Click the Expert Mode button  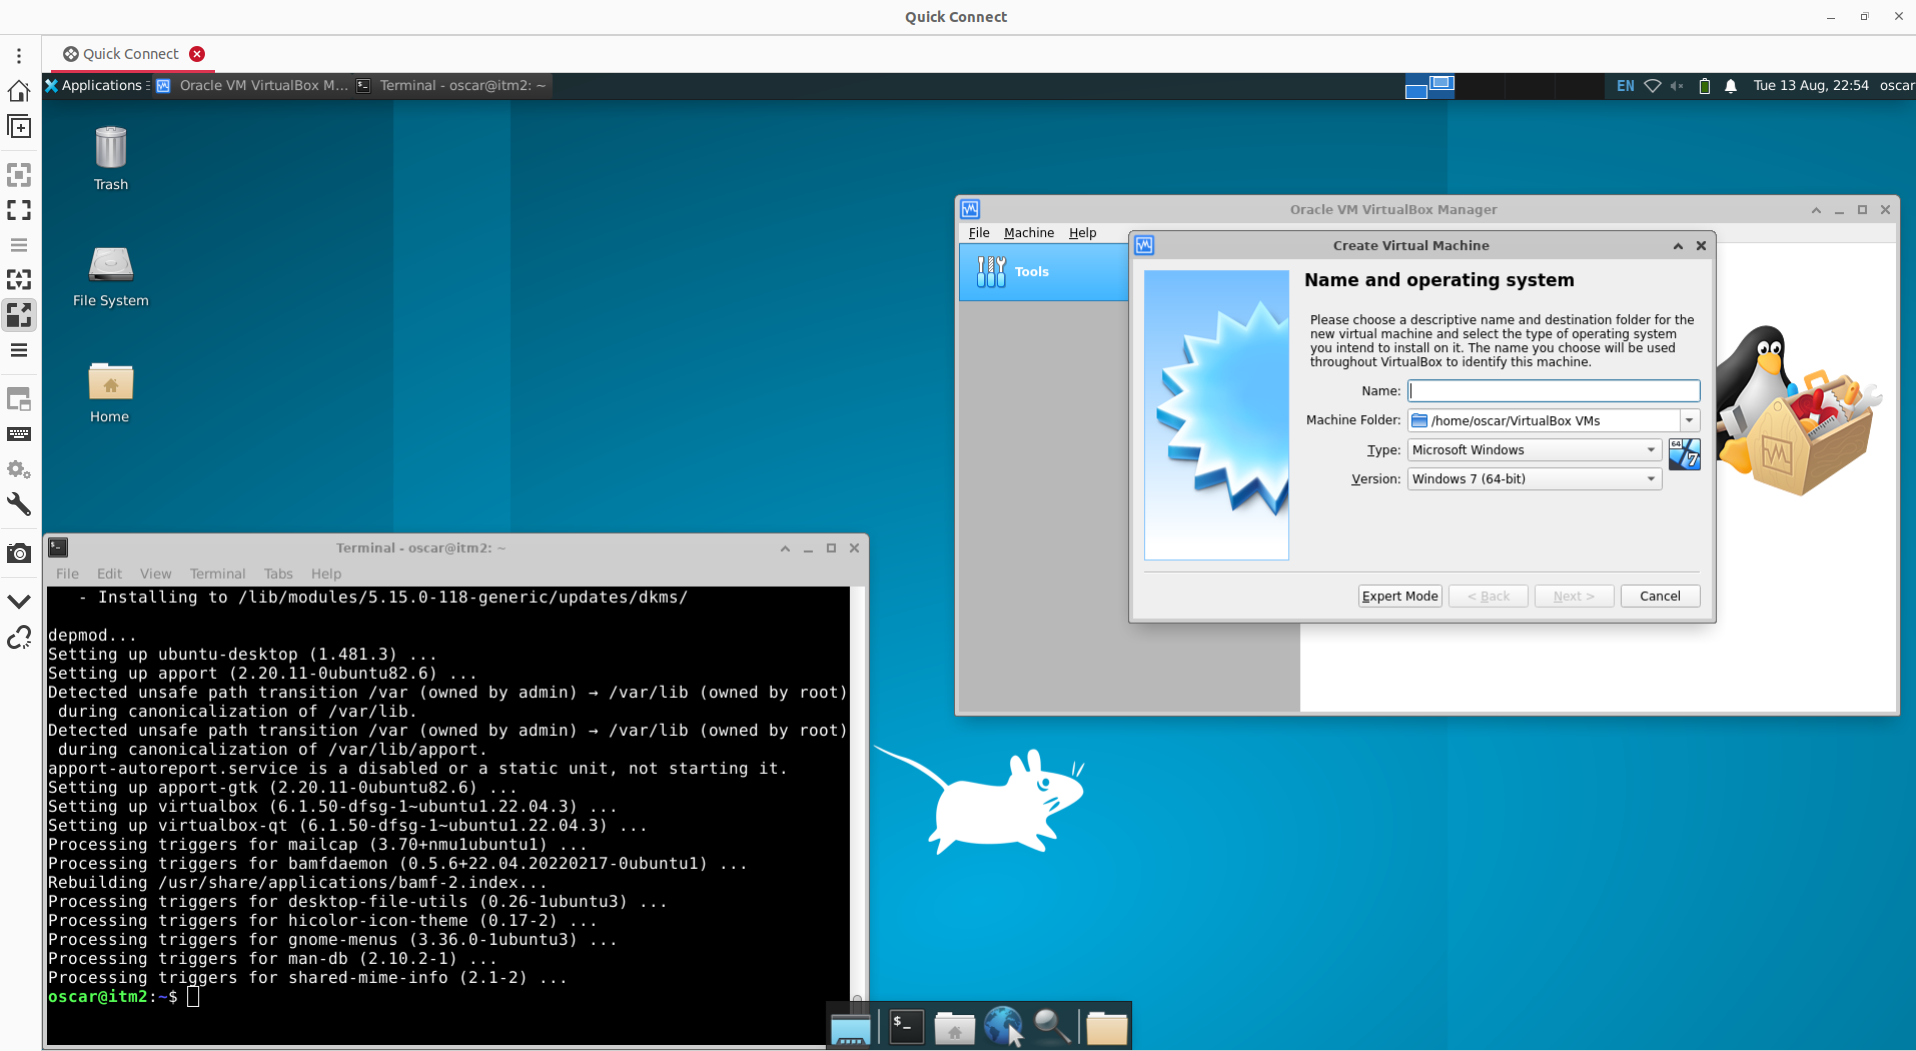click(x=1399, y=596)
